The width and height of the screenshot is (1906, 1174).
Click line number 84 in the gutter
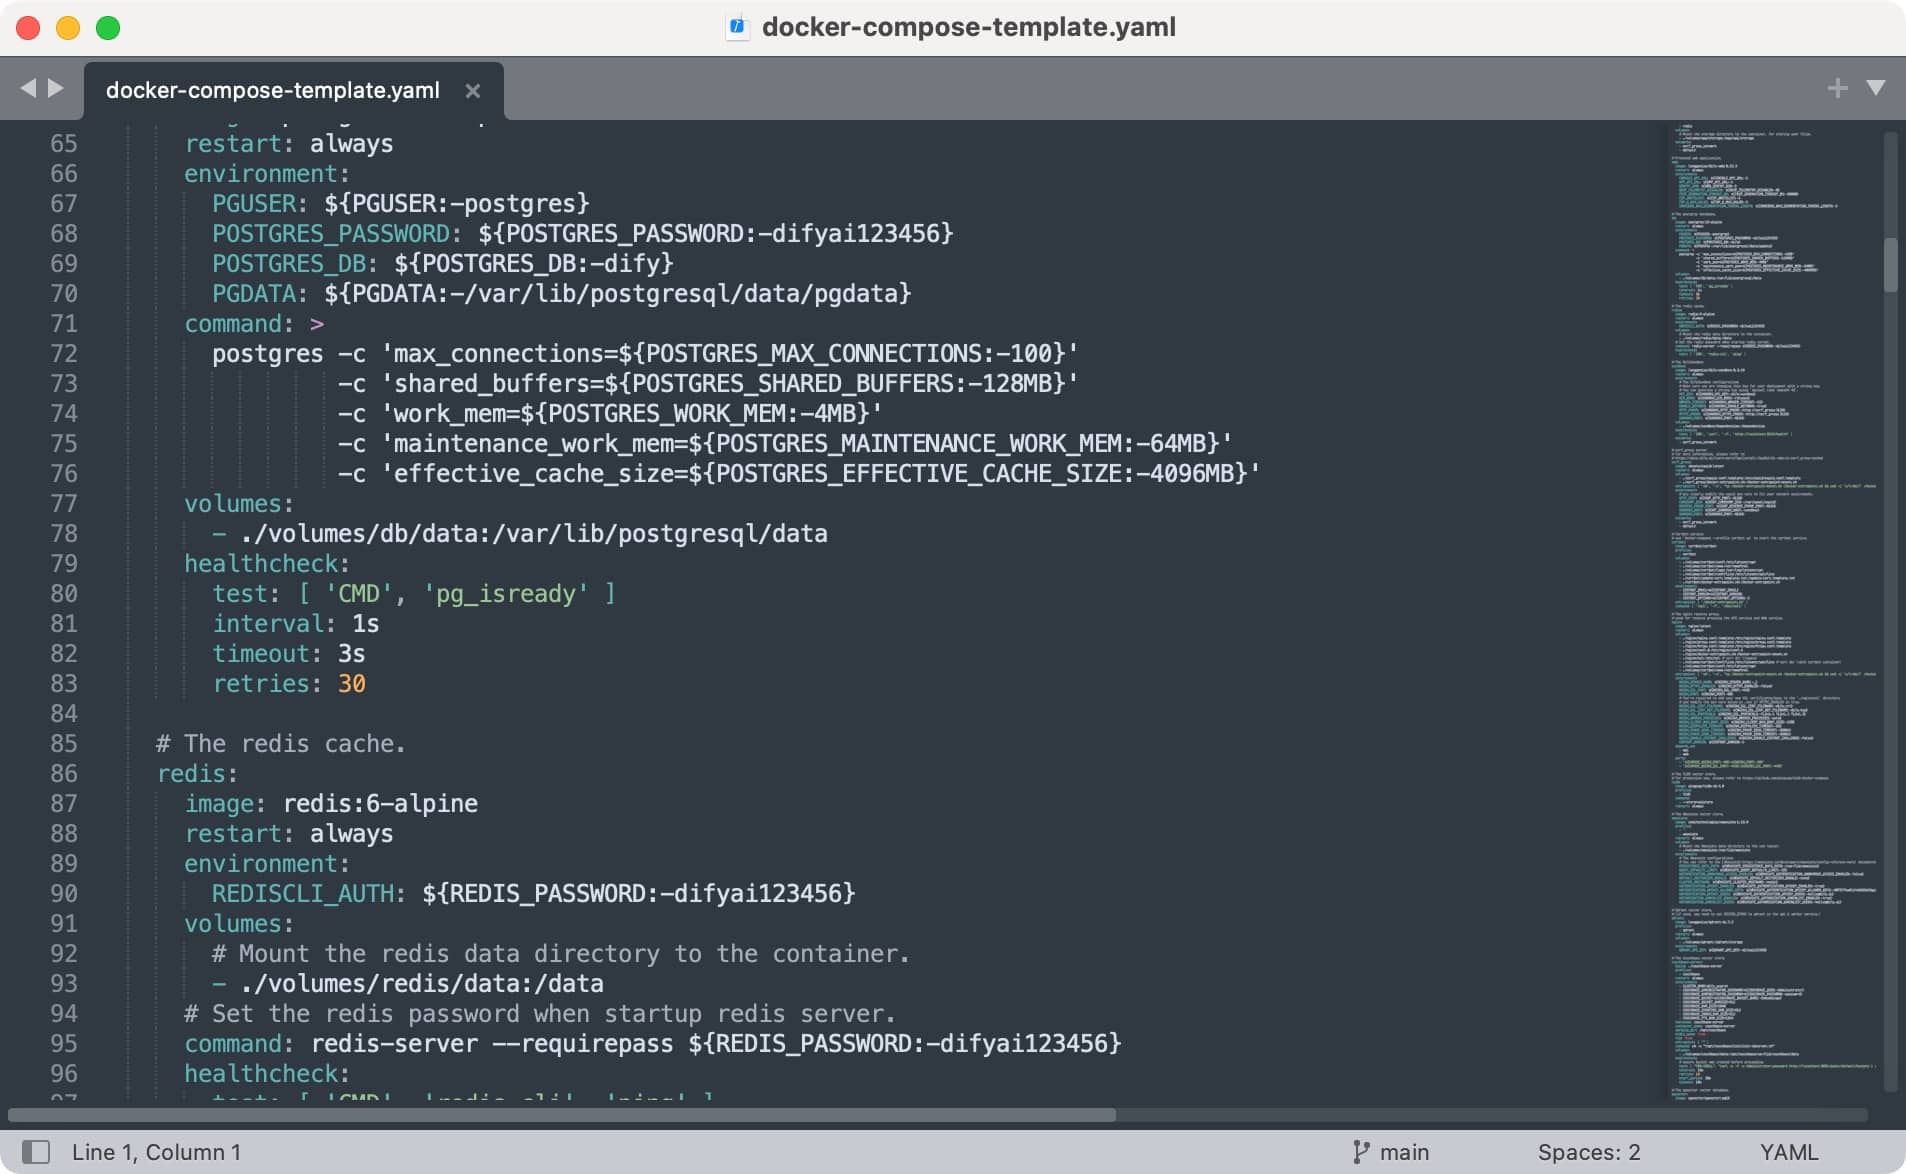coord(63,713)
